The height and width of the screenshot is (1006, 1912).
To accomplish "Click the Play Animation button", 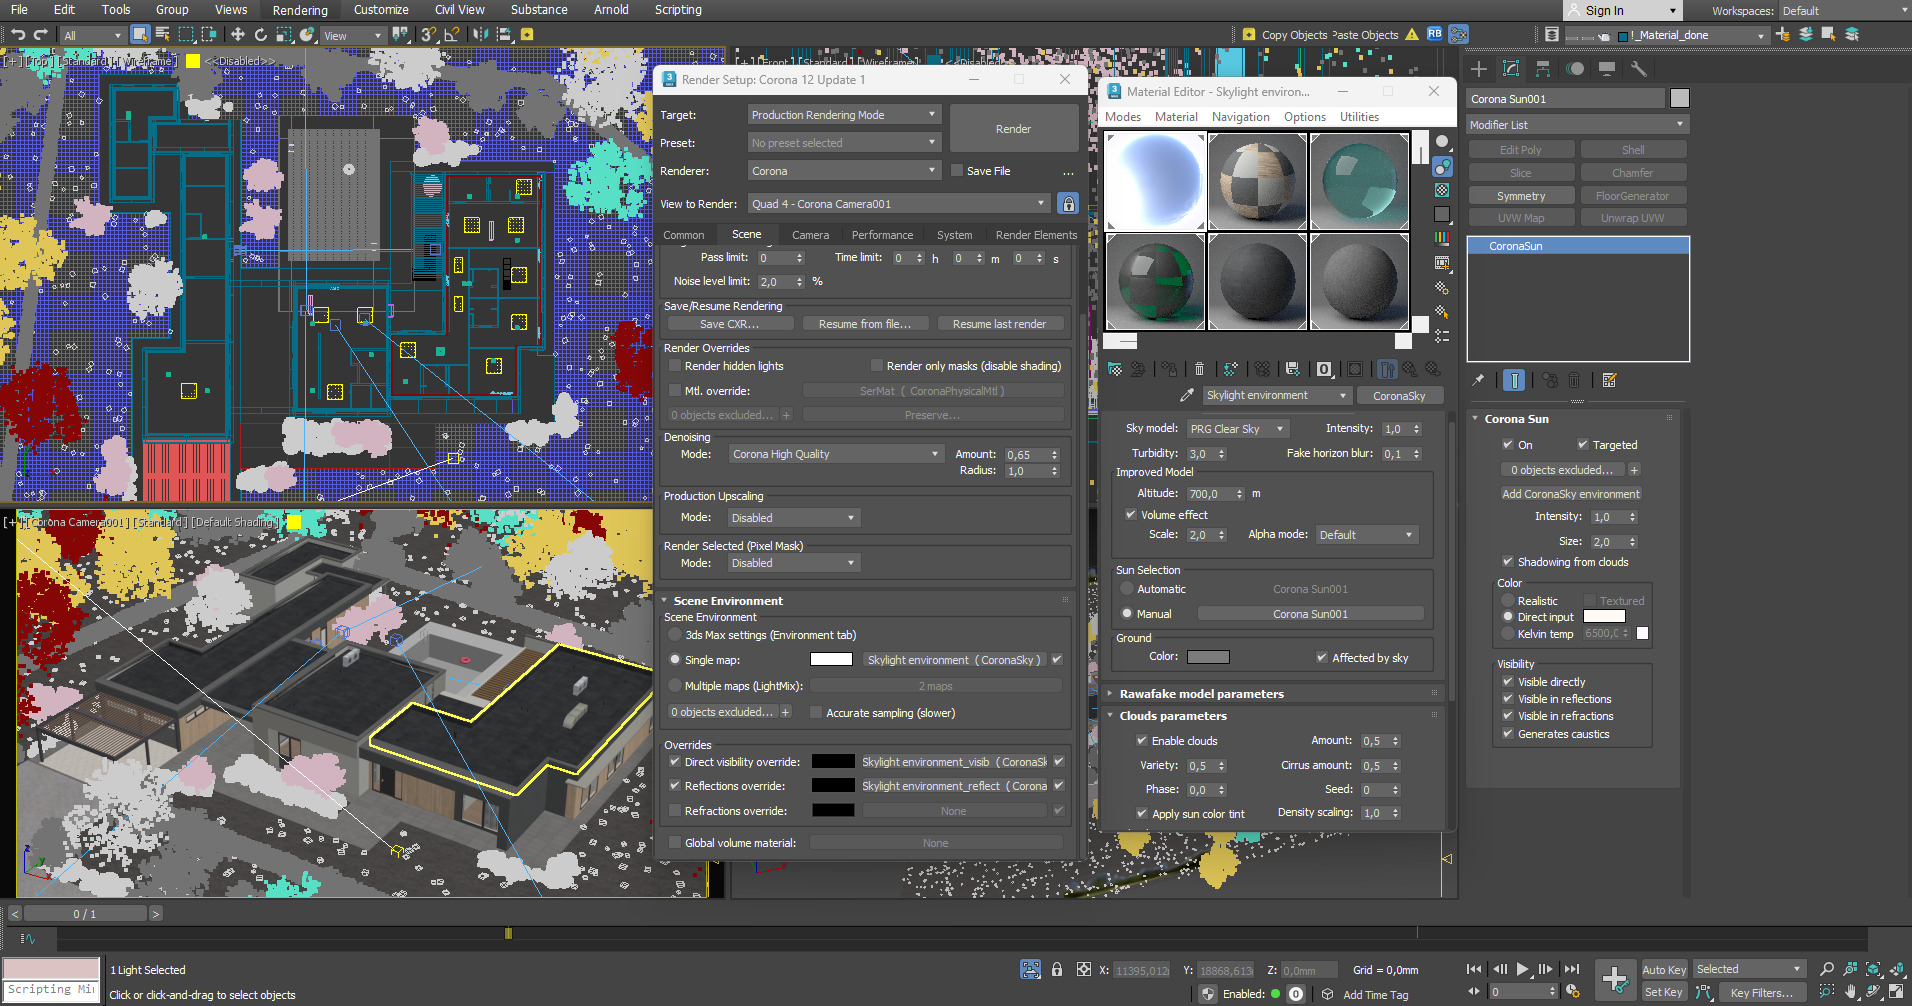I will click(x=1522, y=969).
